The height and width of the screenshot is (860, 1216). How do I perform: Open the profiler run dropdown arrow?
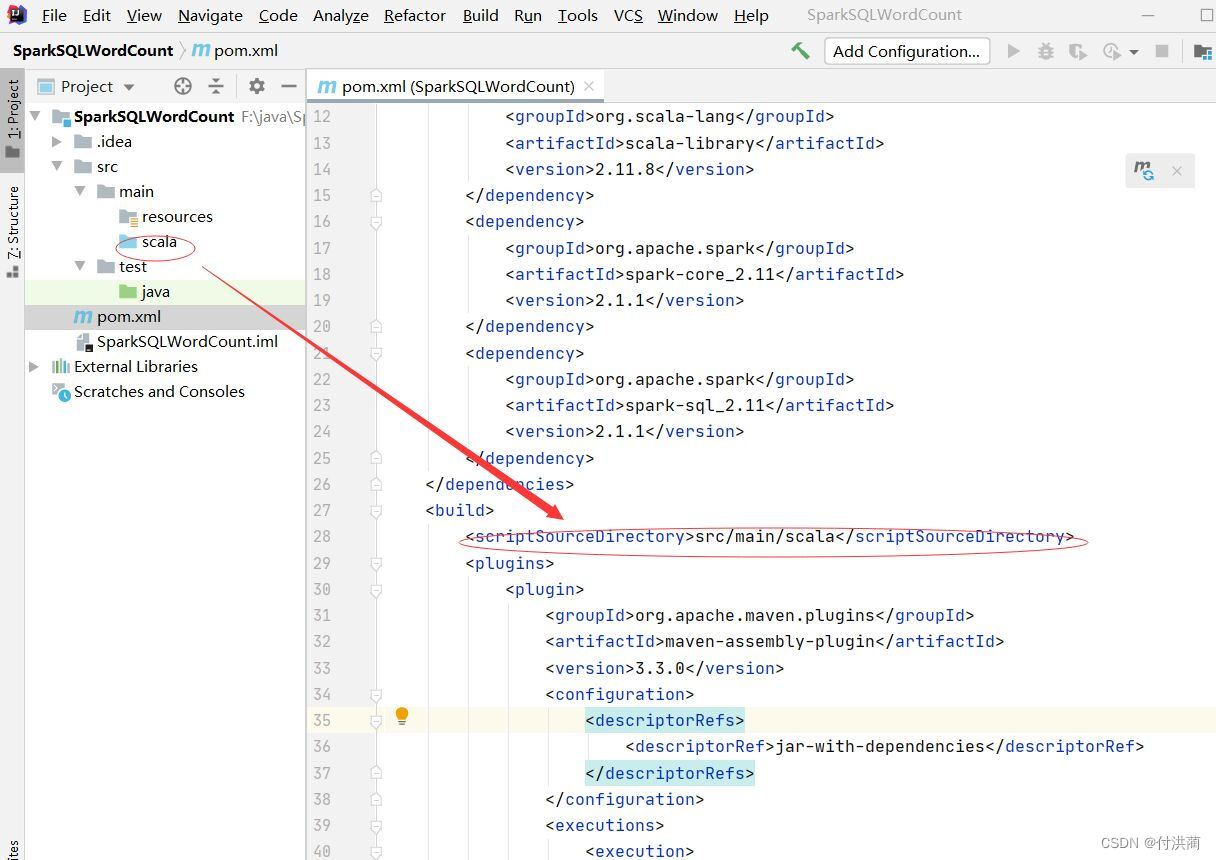click(1134, 52)
